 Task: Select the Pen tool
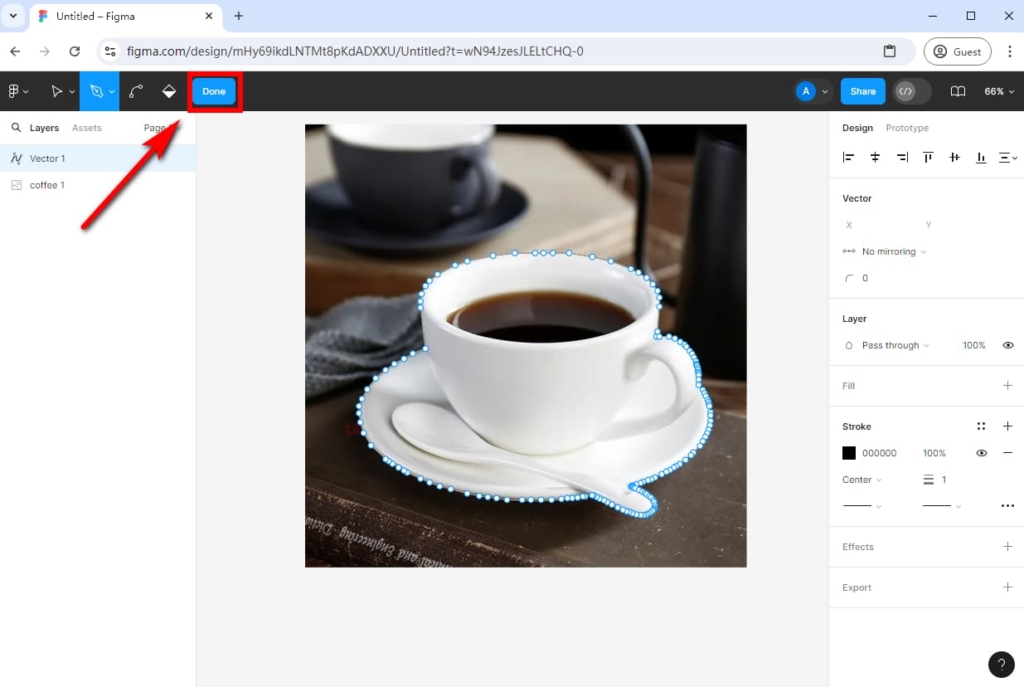pyautogui.click(x=96, y=90)
